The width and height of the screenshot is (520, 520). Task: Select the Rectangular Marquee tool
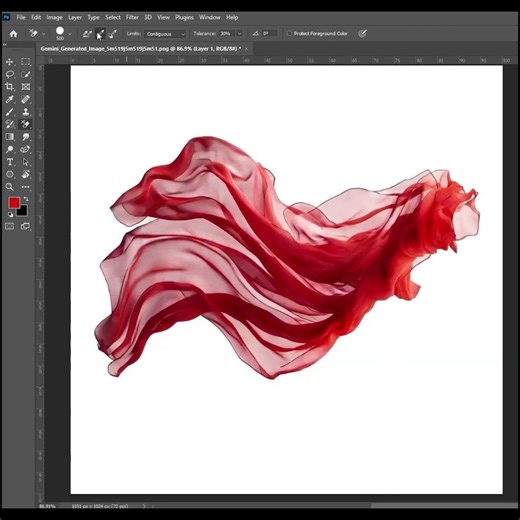pos(25,62)
